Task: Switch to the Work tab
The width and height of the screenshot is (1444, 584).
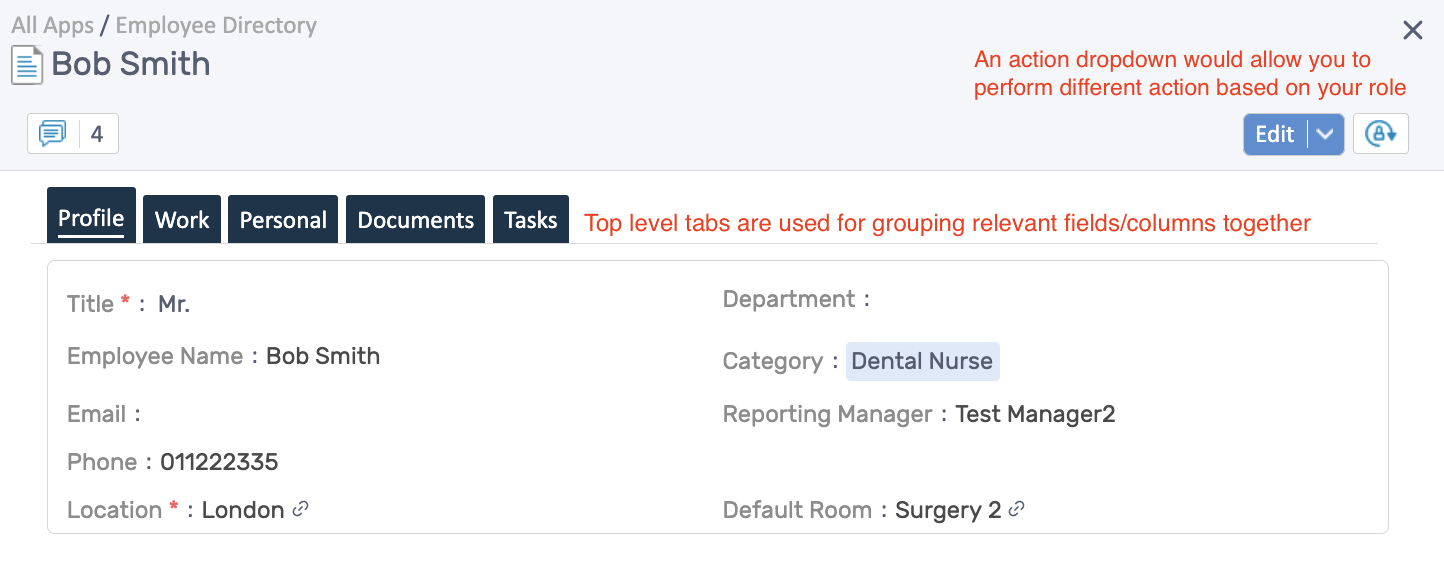Action: [x=182, y=220]
